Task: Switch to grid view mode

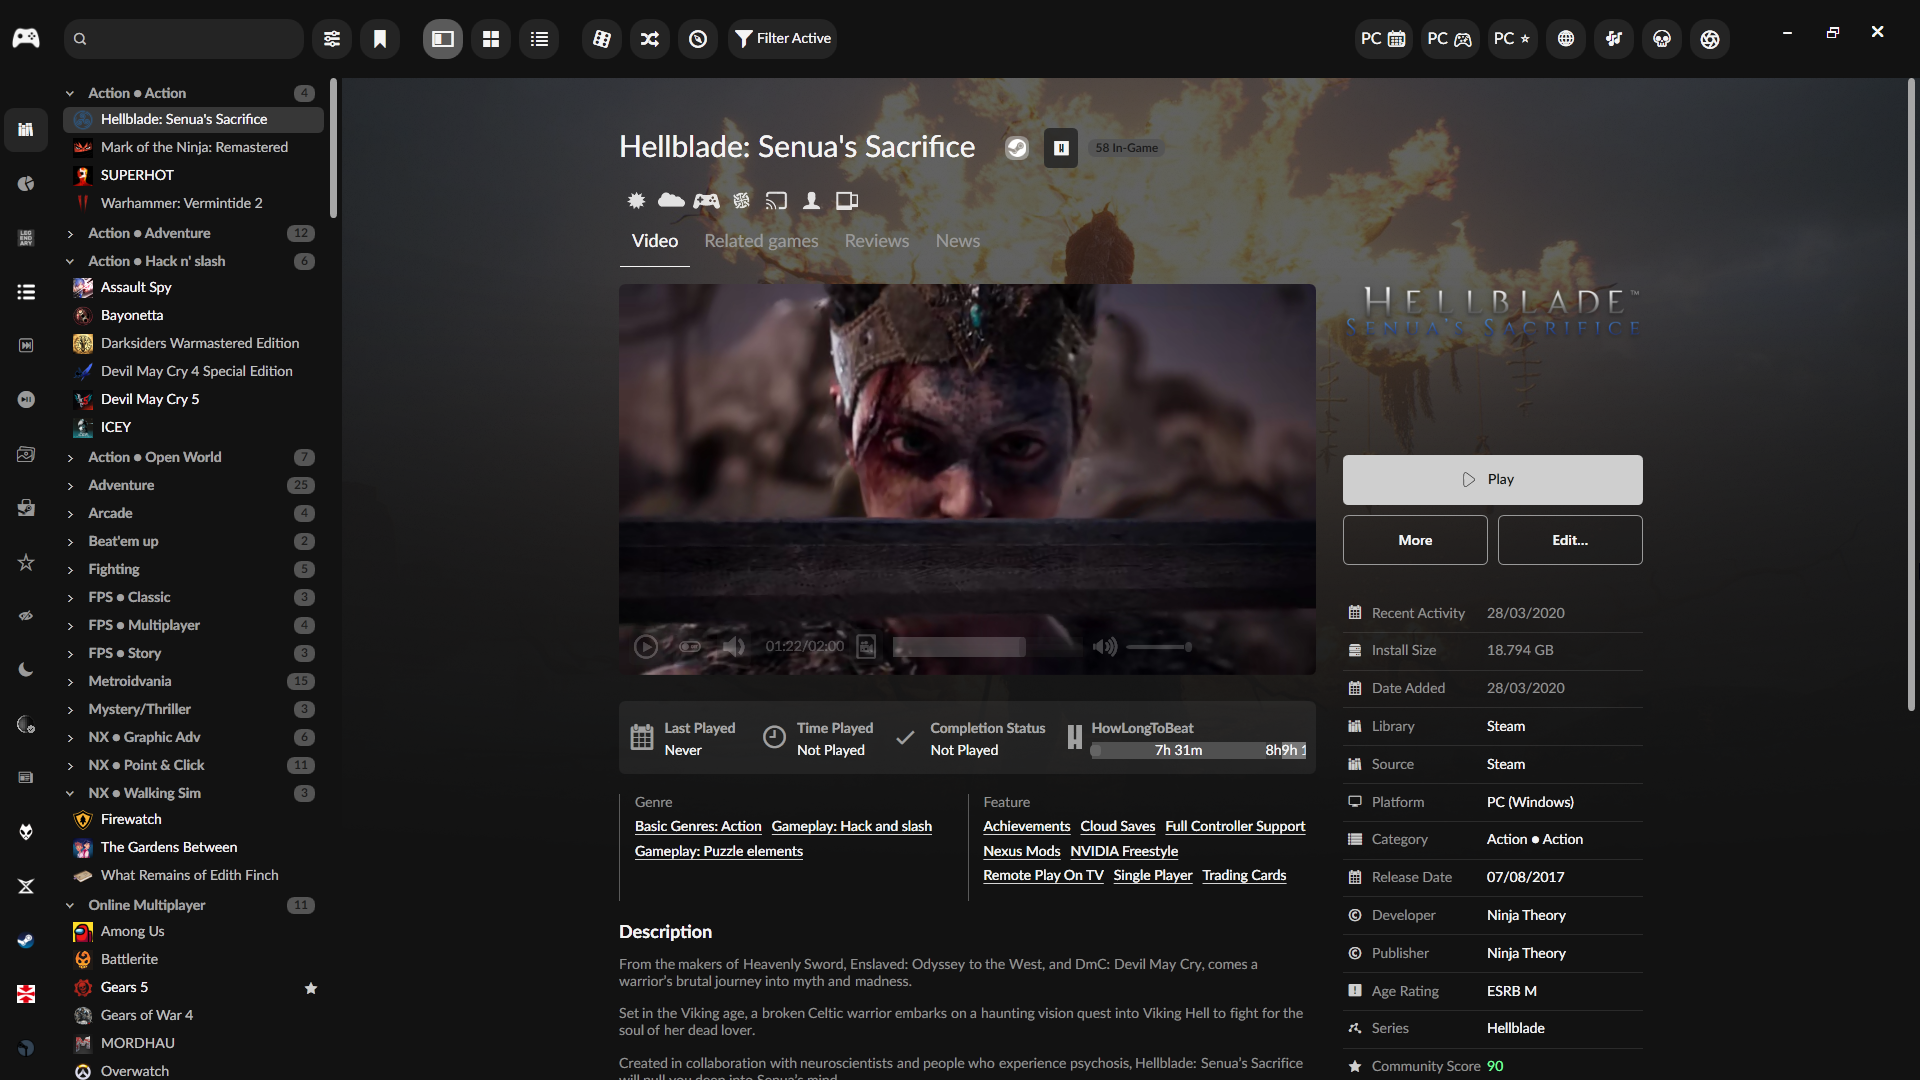Action: point(491,39)
